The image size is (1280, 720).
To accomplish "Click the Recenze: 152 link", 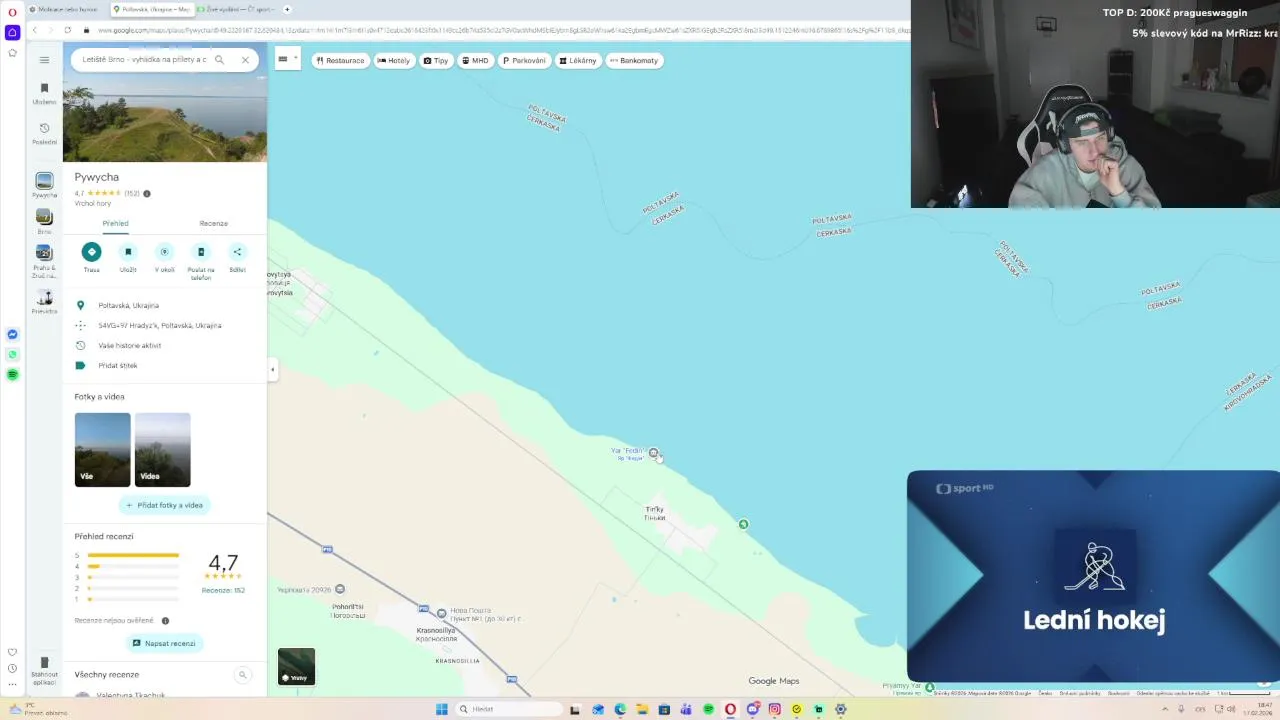I will (223, 590).
